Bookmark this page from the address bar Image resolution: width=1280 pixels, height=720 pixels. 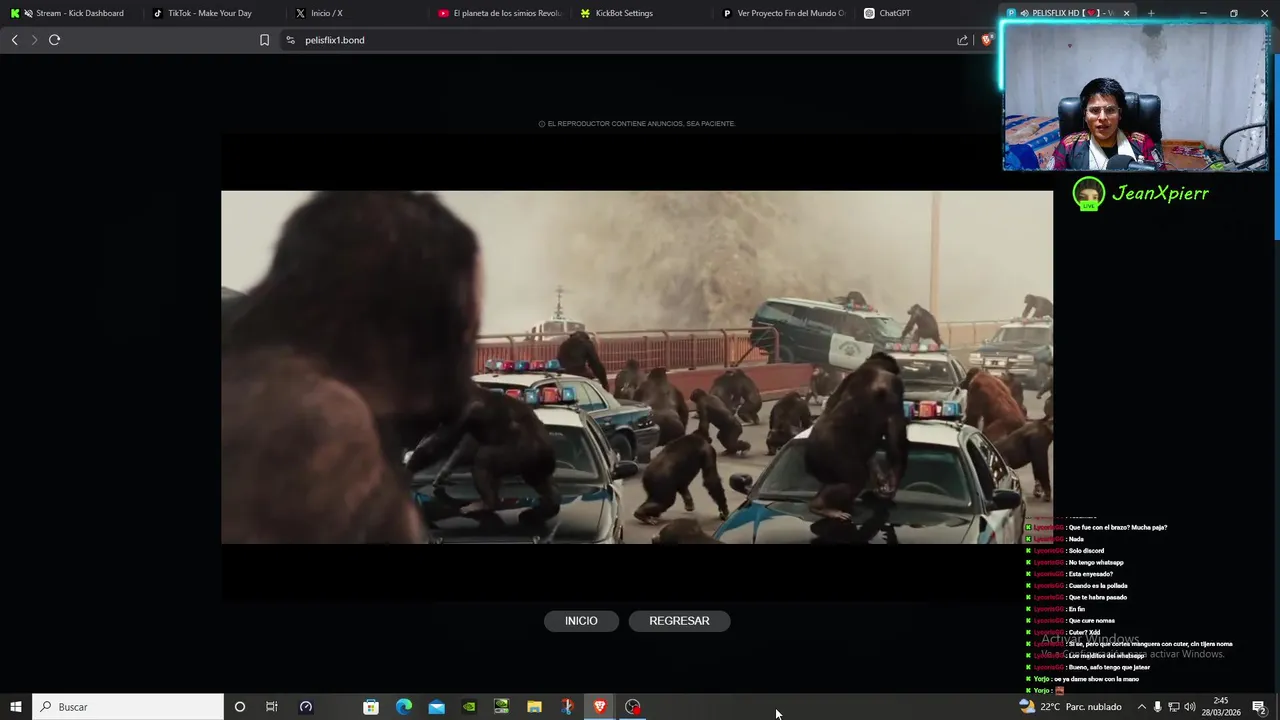[x=264, y=40]
